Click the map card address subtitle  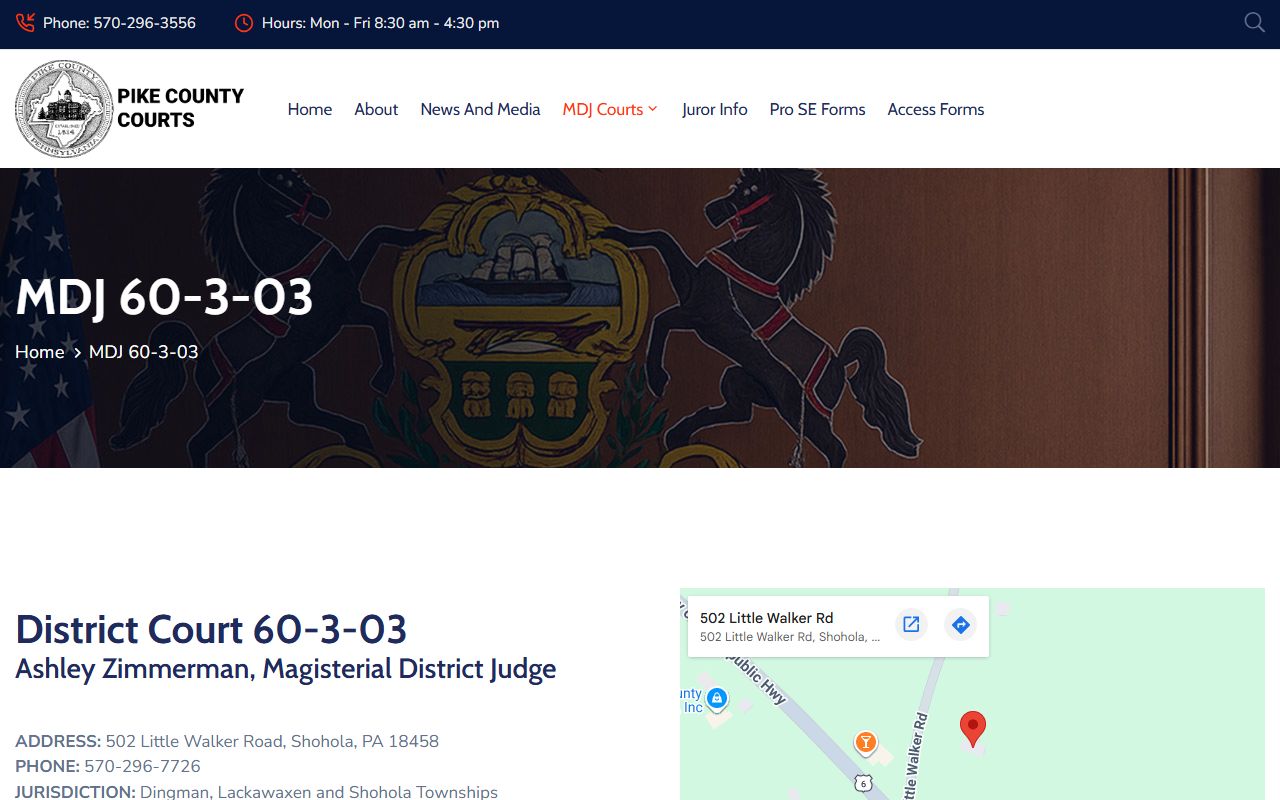coord(790,637)
